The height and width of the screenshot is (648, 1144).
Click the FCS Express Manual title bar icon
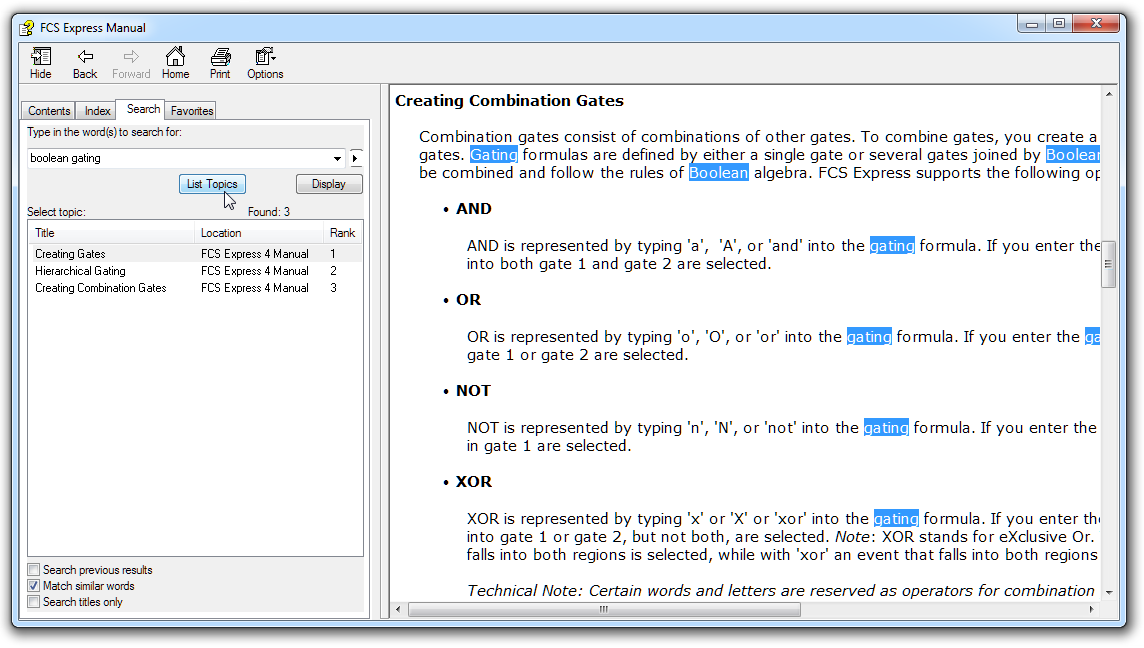click(27, 27)
